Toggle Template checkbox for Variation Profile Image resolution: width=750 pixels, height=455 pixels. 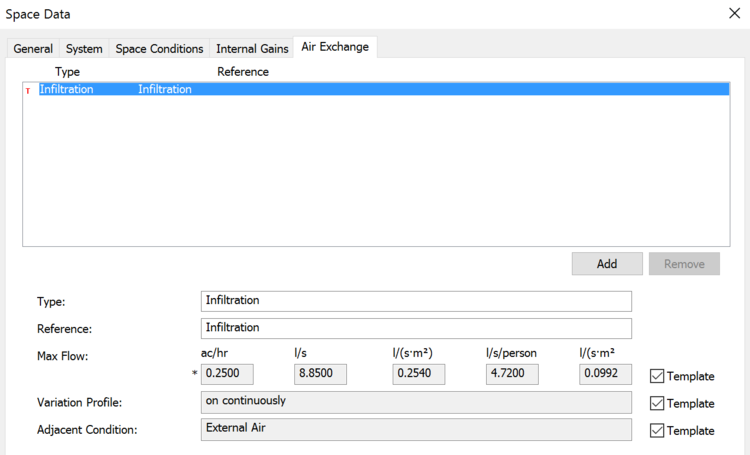tap(657, 403)
